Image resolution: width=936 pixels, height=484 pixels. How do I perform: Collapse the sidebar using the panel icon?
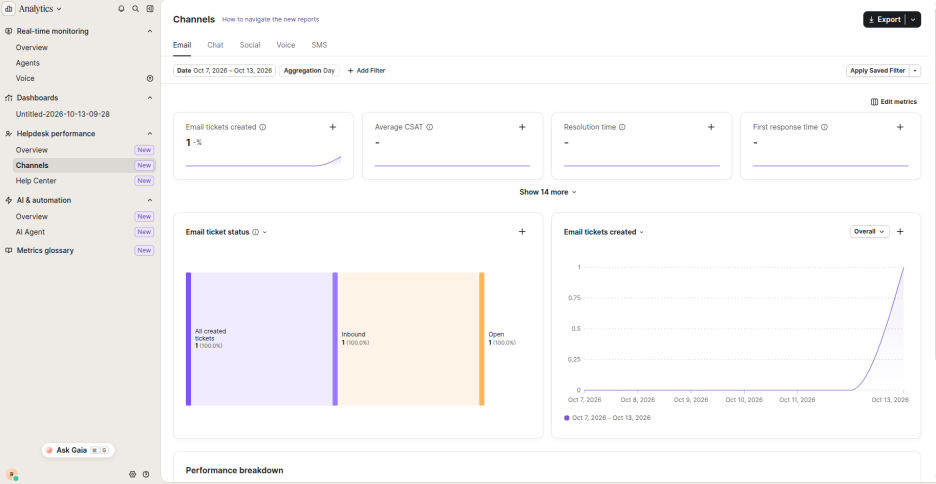(150, 9)
